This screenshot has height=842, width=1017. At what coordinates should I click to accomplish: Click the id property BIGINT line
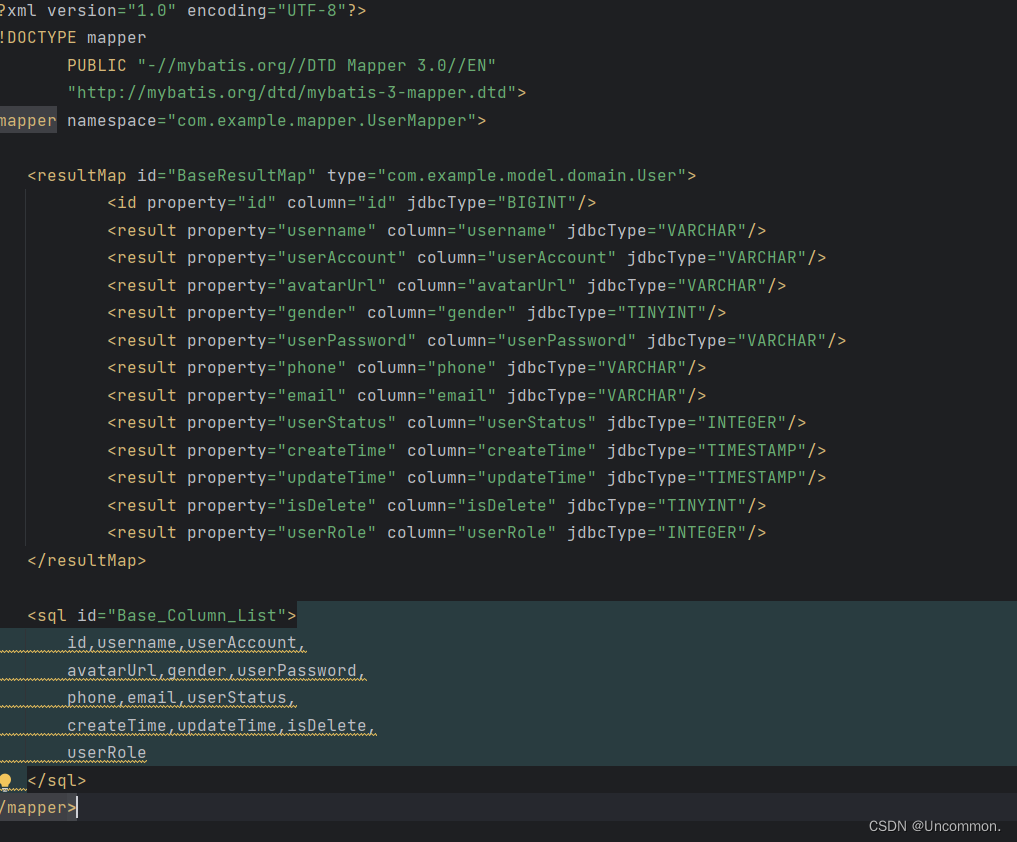point(352,203)
